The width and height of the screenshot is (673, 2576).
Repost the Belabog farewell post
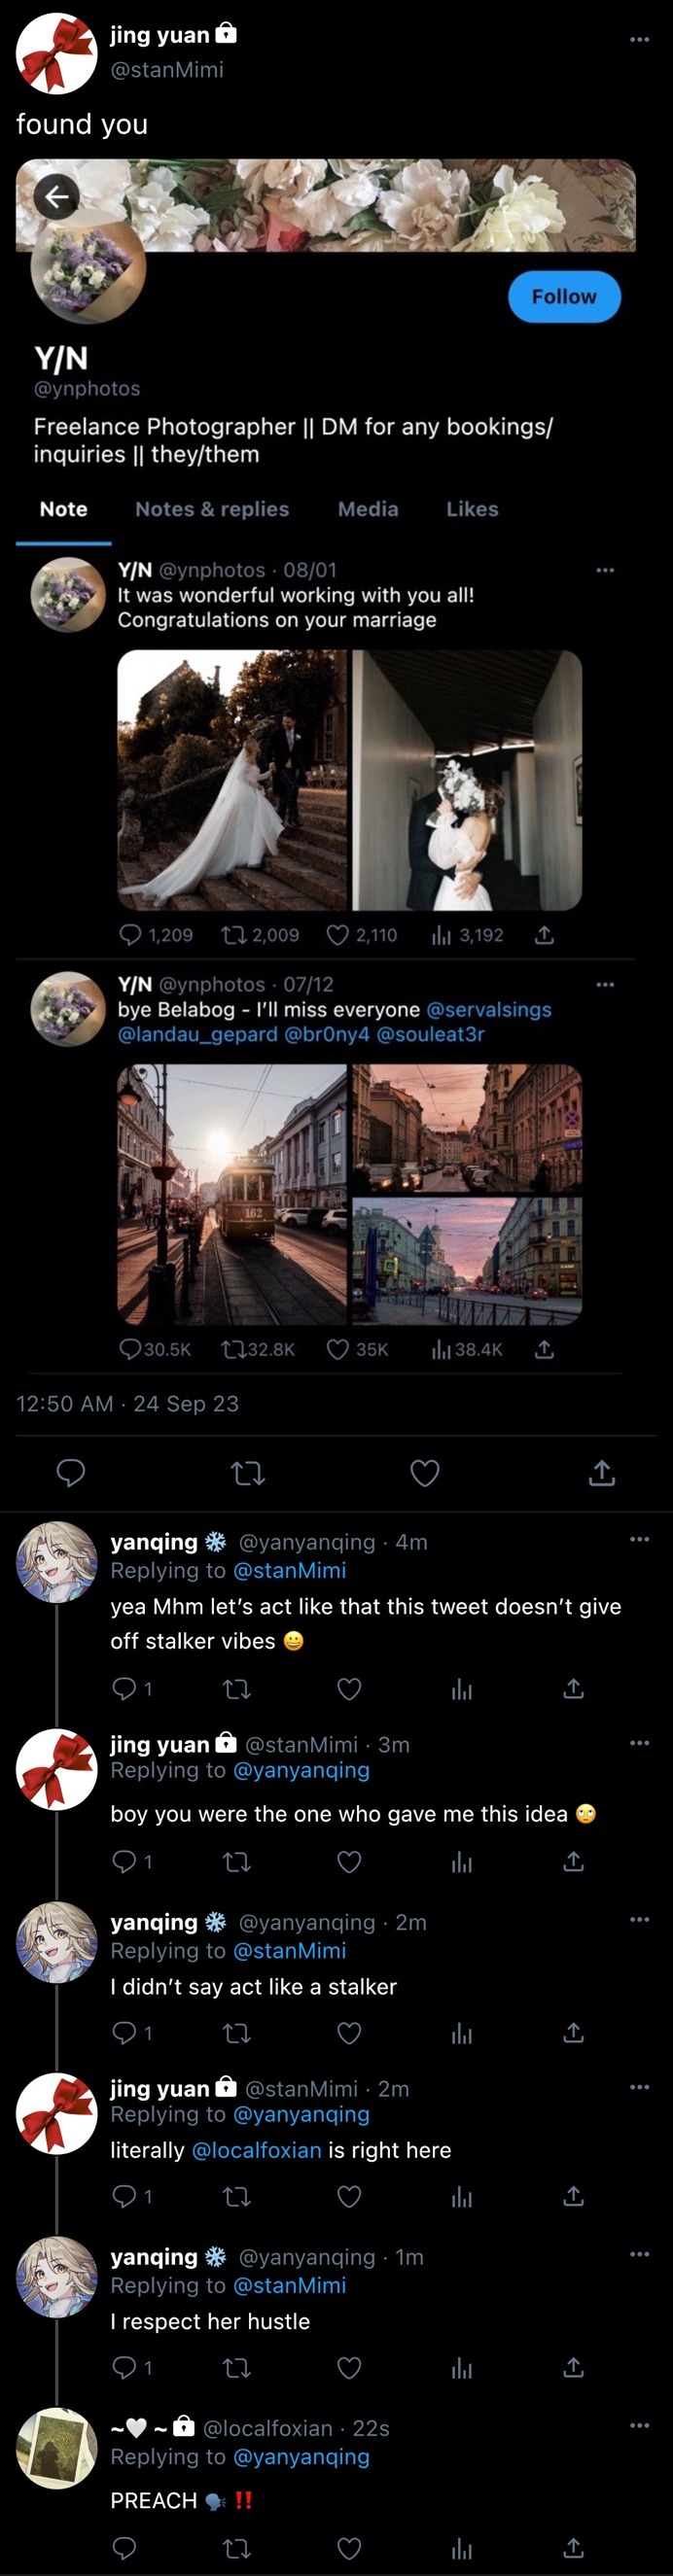click(x=234, y=1349)
